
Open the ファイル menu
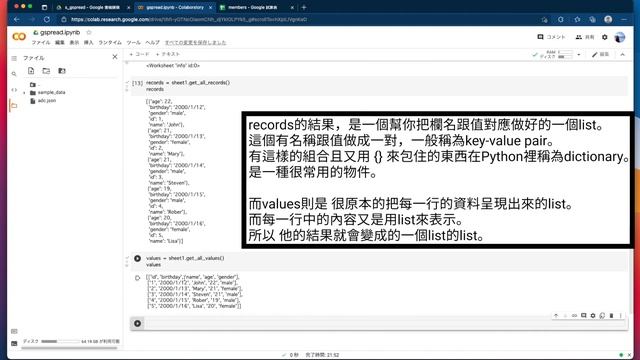click(x=41, y=42)
